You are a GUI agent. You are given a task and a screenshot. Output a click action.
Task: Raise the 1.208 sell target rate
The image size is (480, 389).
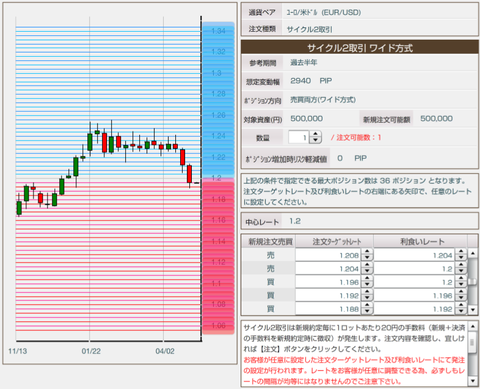click(367, 252)
